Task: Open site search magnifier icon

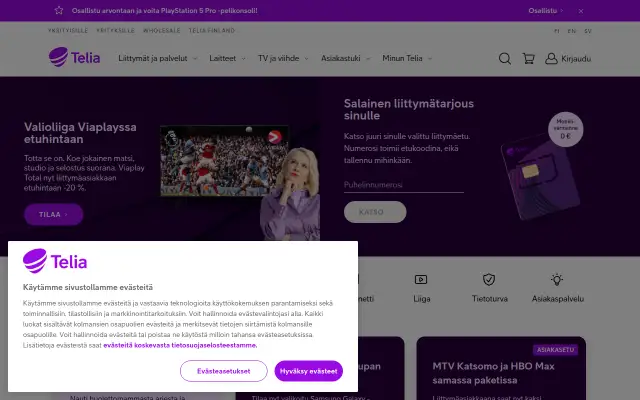Action: click(x=505, y=59)
